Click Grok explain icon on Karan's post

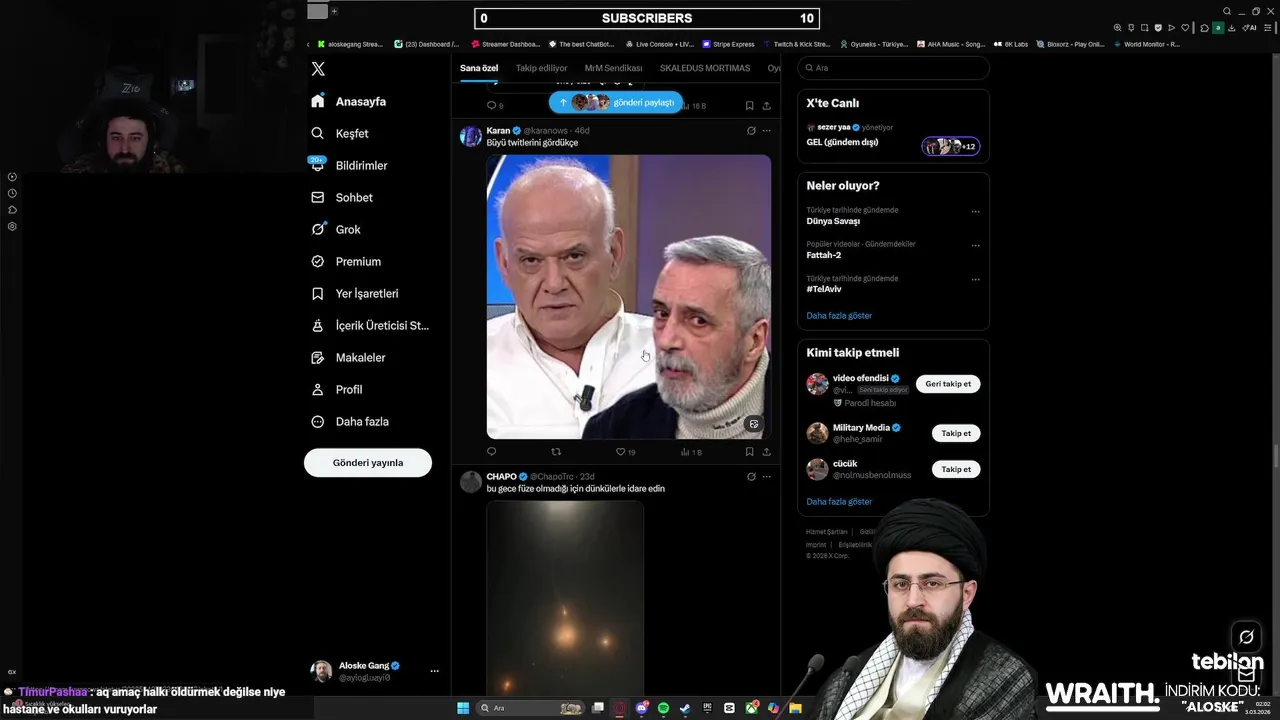tap(751, 130)
